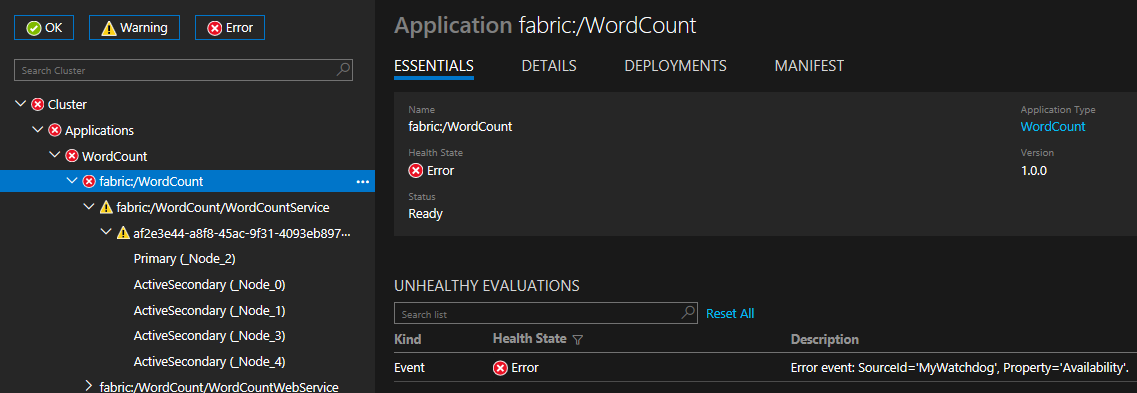Select the ActiveSecondary (_Node_3) replica
The height and width of the screenshot is (393, 1137).
point(210,336)
